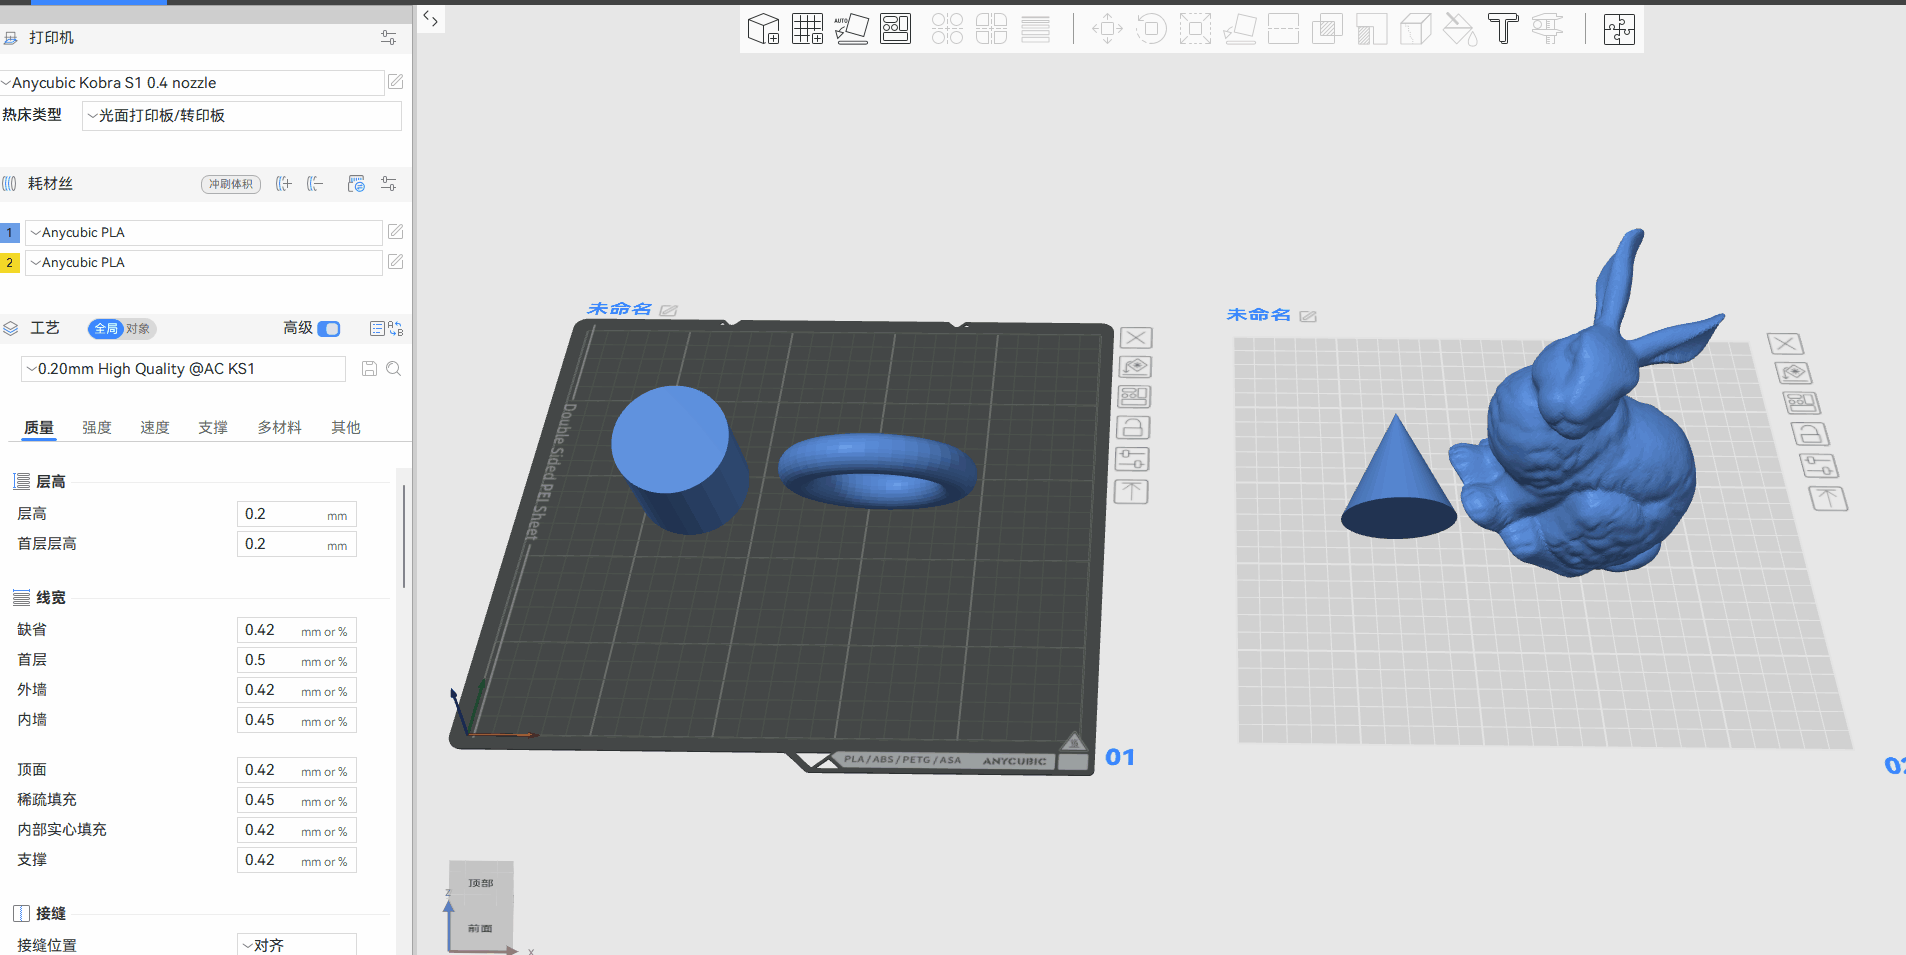The height and width of the screenshot is (955, 1906).
Task: Click the Add model cube icon
Action: click(x=763, y=29)
